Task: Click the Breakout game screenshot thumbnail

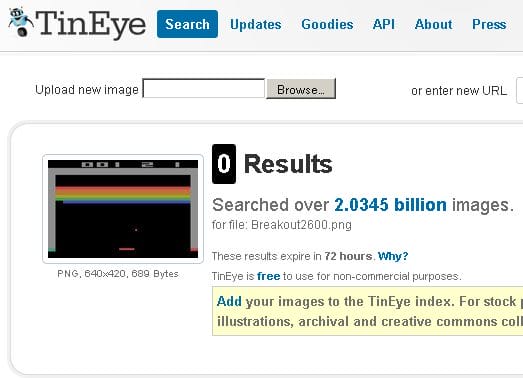Action: point(123,209)
